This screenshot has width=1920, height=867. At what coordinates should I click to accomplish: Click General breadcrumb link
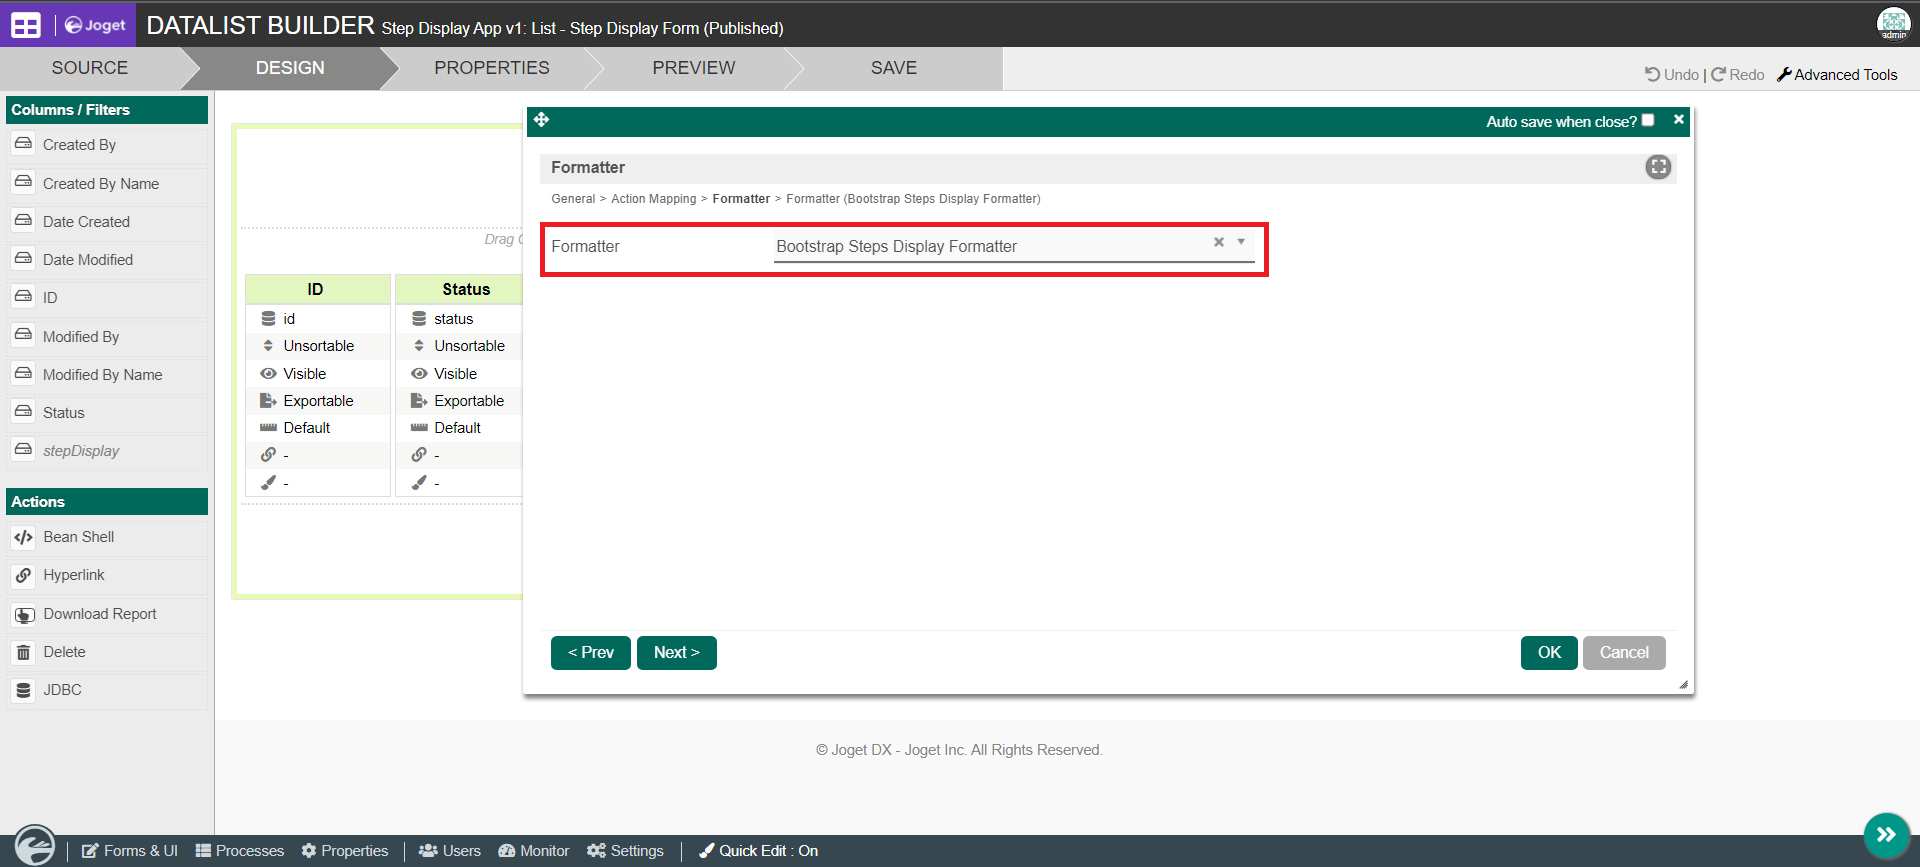point(573,199)
